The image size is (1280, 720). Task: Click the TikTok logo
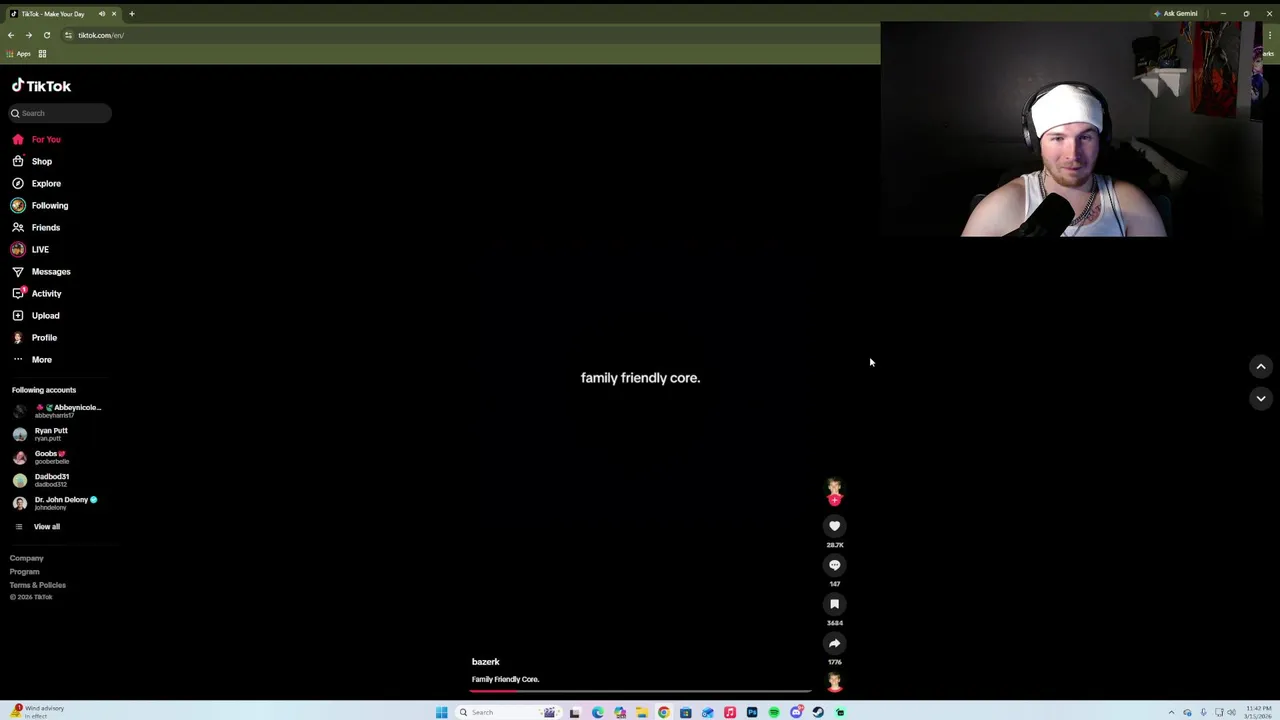coord(41,86)
